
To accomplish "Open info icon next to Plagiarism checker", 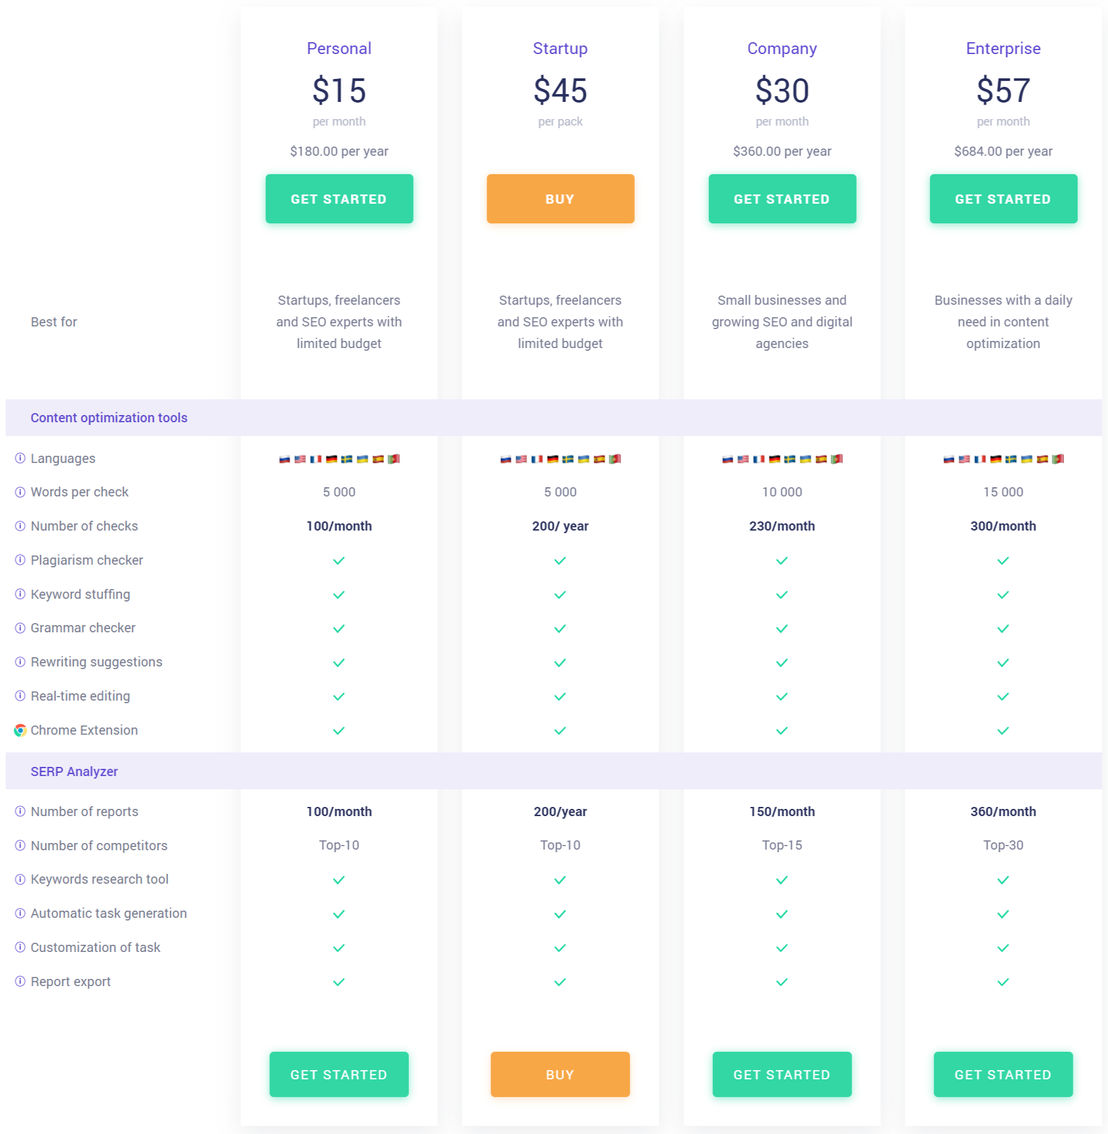I will [20, 560].
